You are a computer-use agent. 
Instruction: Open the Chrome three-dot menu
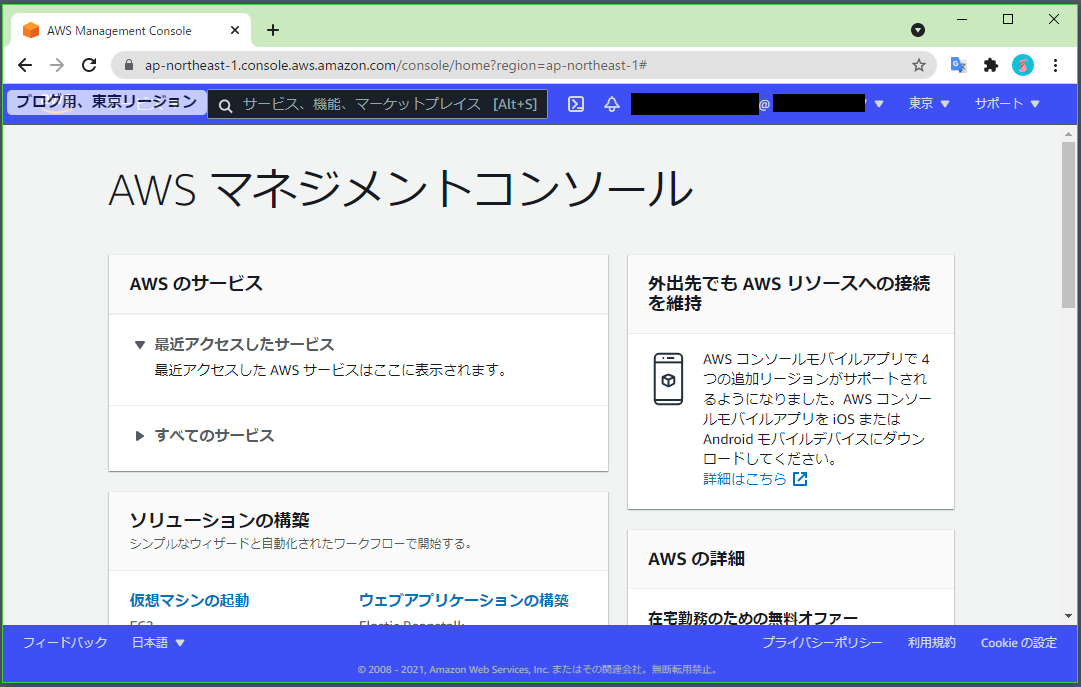coord(1056,64)
